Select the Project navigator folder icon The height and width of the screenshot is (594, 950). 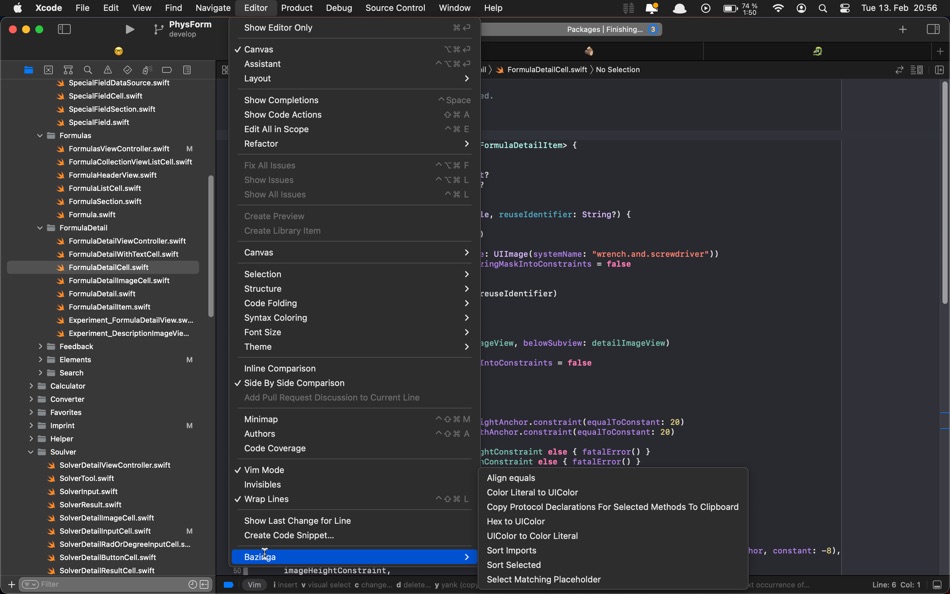(28, 70)
